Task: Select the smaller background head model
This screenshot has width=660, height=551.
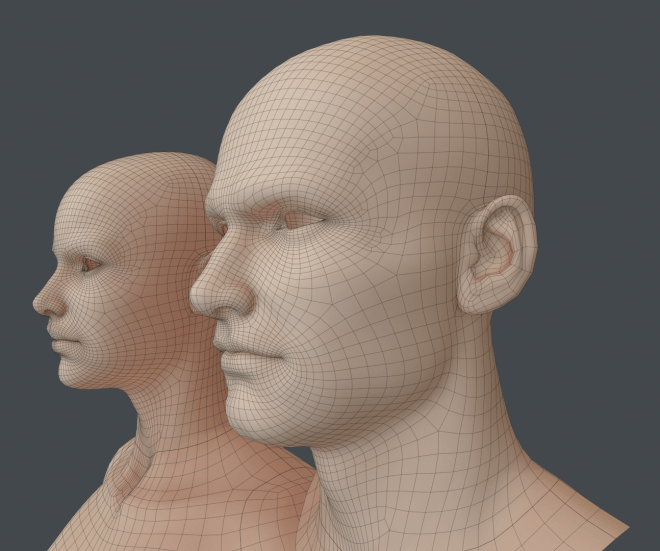Action: click(139, 337)
